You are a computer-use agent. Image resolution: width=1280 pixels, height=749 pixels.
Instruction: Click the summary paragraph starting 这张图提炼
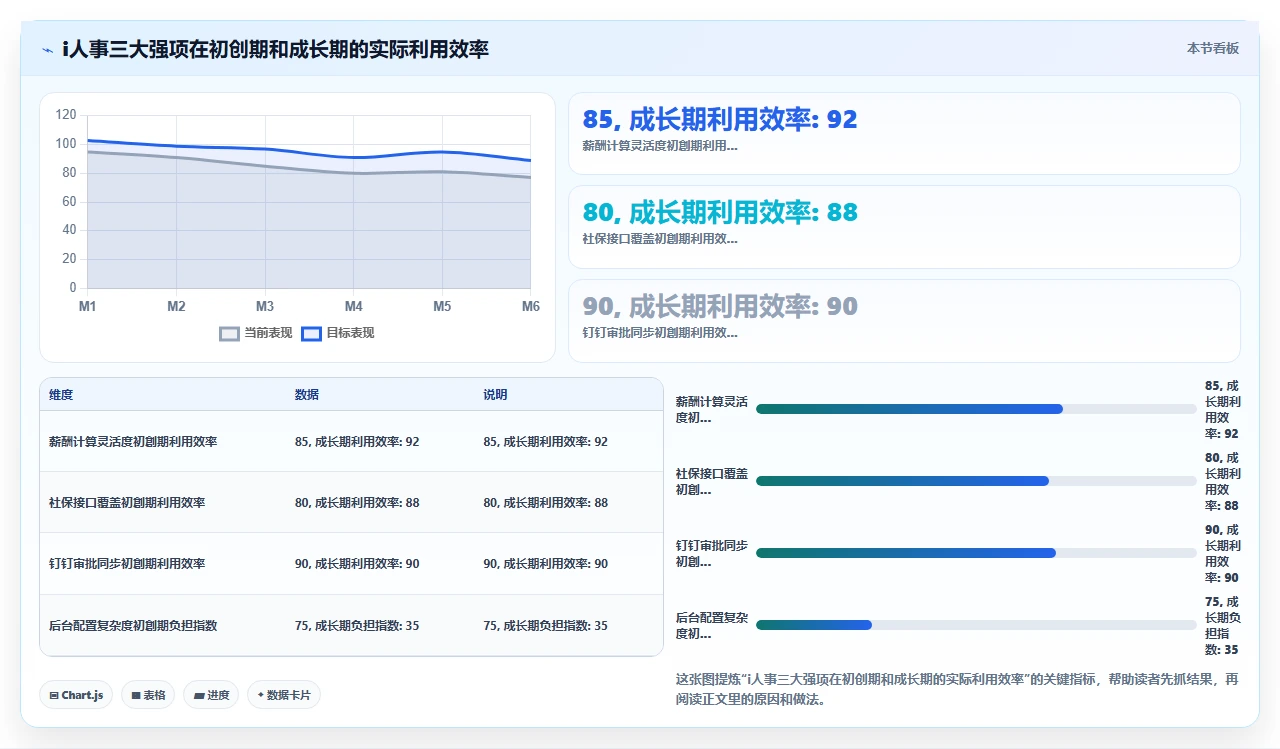tap(958, 689)
